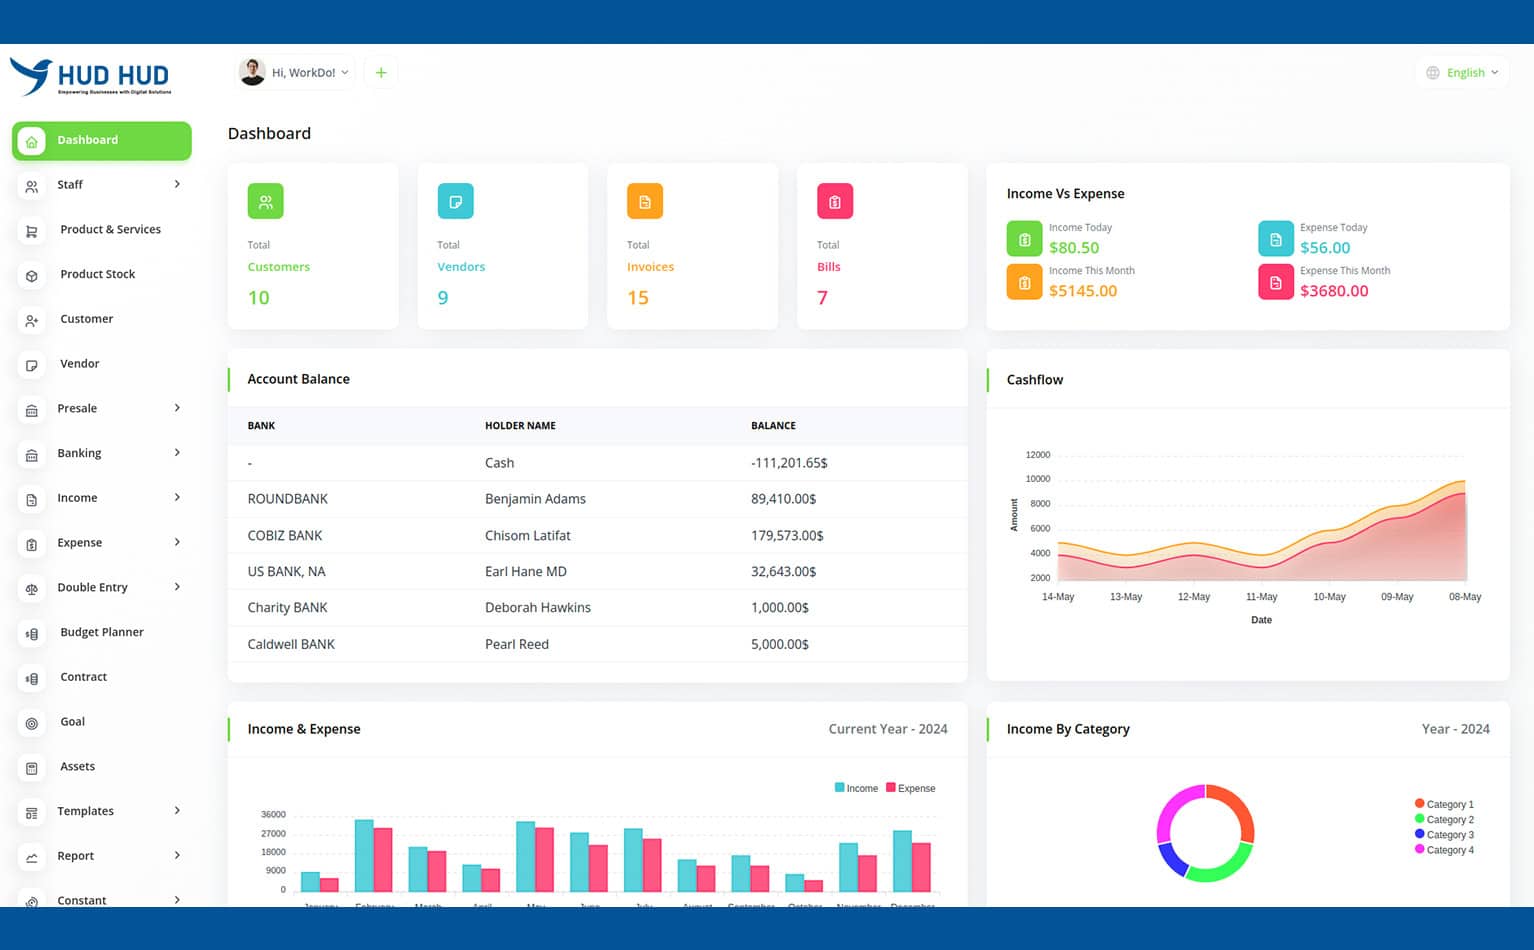Click the HUD HUD logo
Viewport: 1534px width, 950px height.
click(x=92, y=77)
